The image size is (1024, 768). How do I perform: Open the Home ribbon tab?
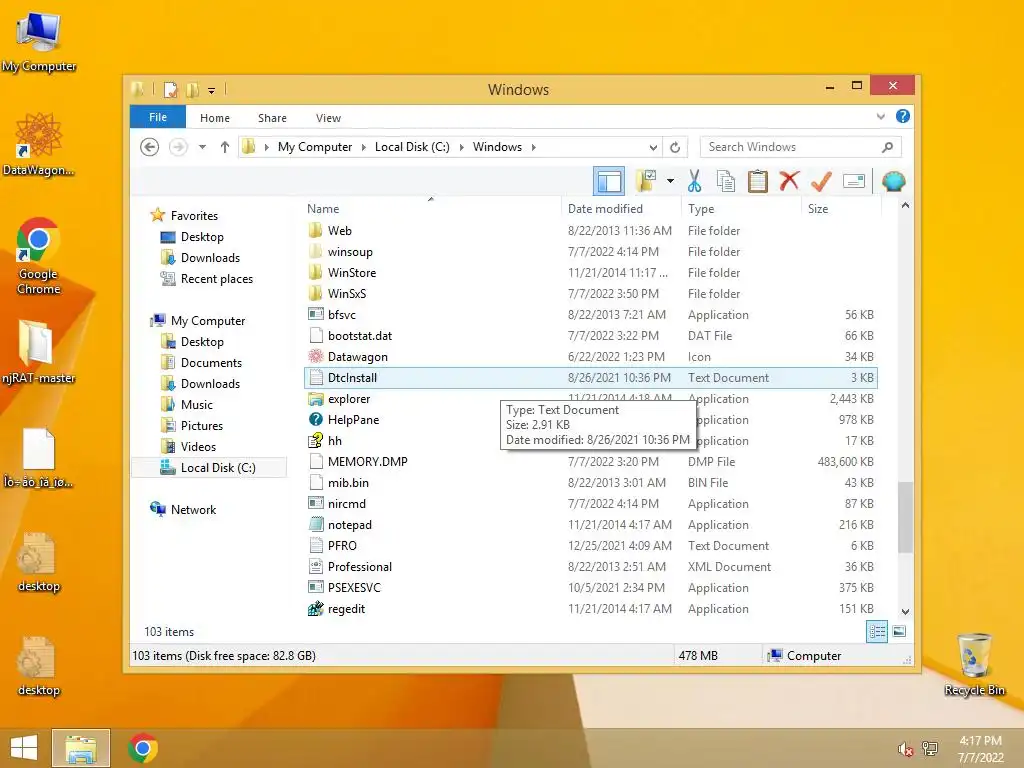(215, 118)
